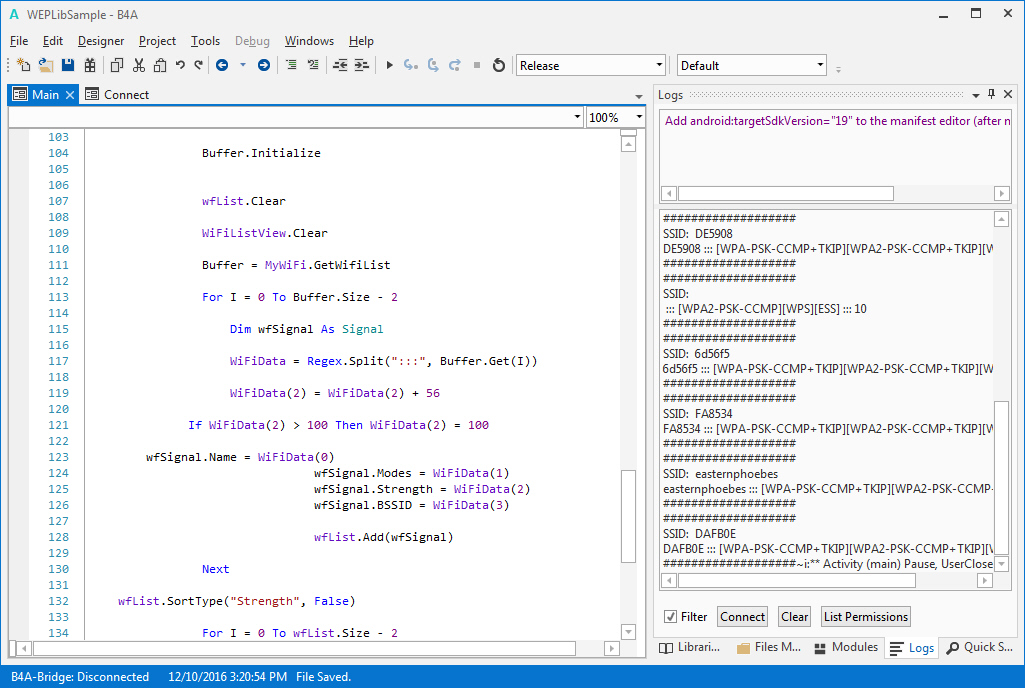This screenshot has width=1025, height=688.
Task: Click the List Permissions button
Action: click(x=865, y=617)
